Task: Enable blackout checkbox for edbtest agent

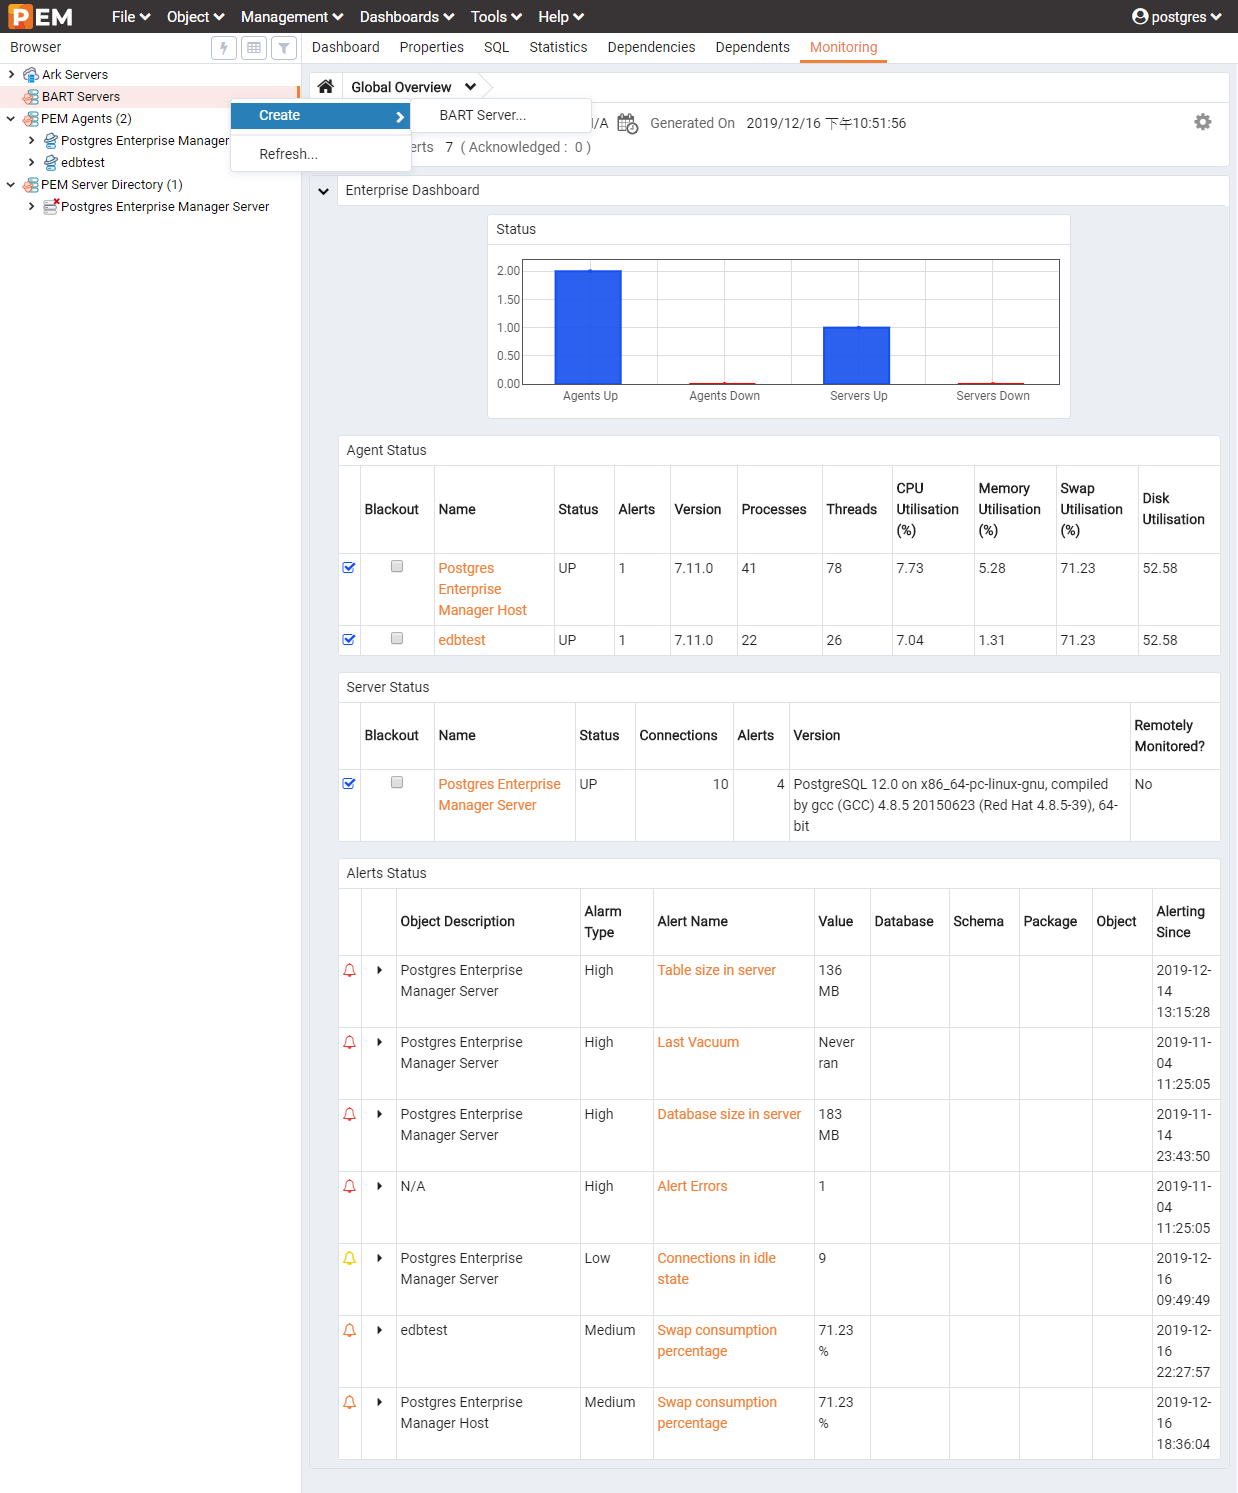Action: tap(397, 638)
